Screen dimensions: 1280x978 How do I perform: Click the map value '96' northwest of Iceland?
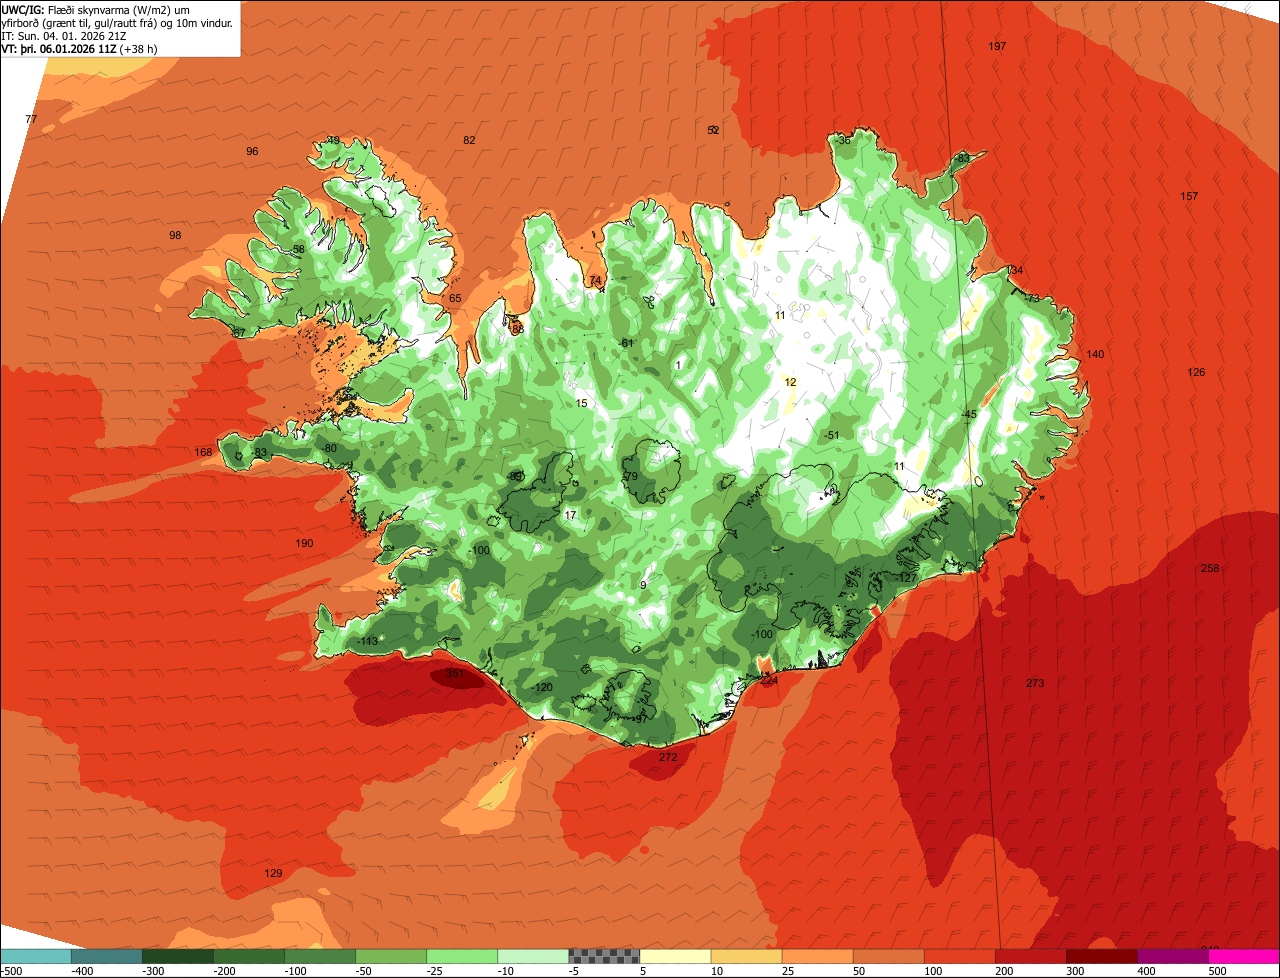pos(252,151)
